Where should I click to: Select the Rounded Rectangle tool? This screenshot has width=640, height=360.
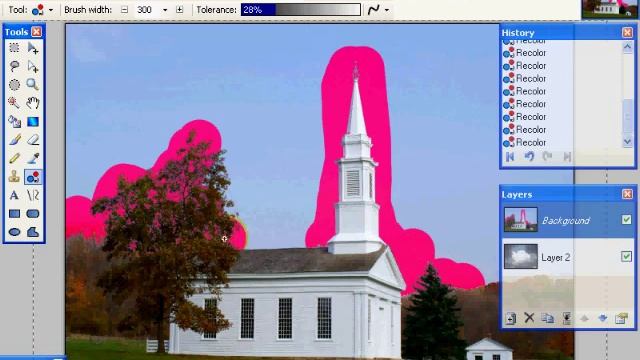33,213
